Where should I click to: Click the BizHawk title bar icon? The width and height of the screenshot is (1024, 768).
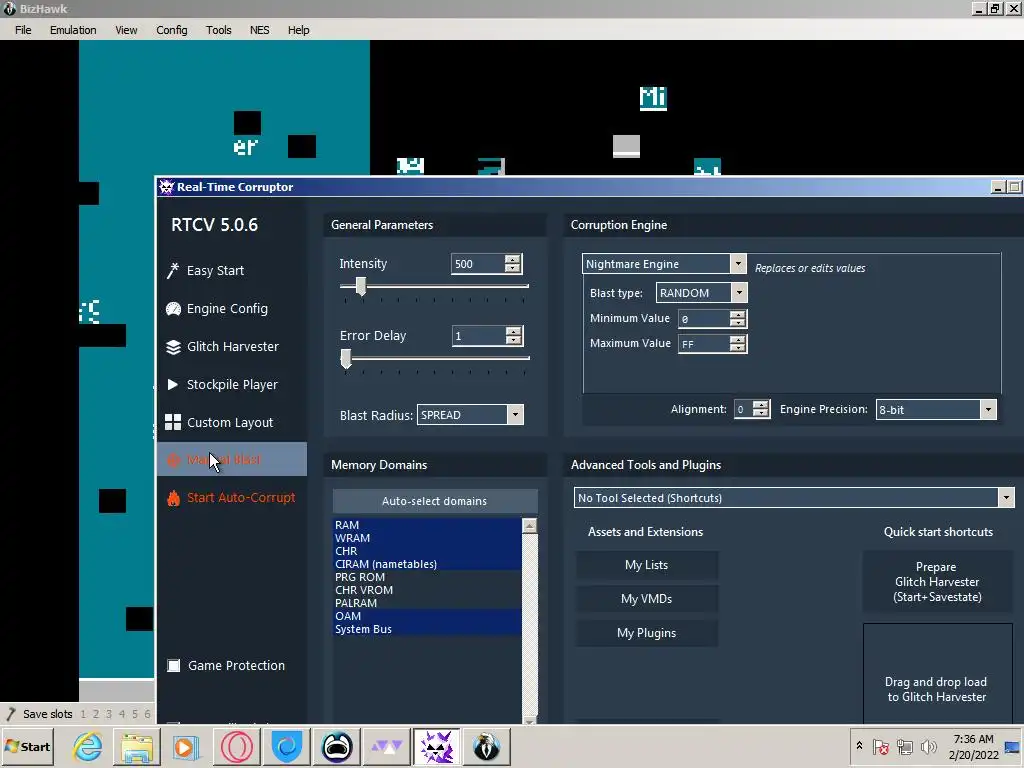(x=9, y=8)
